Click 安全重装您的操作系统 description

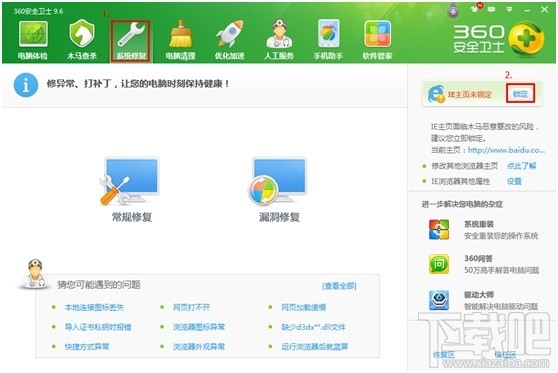tap(501, 236)
